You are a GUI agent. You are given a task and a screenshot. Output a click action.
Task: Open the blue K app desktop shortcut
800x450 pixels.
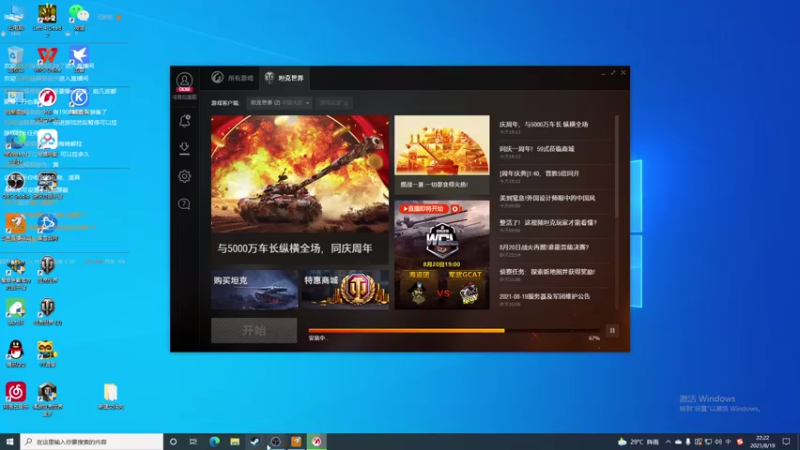(79, 101)
